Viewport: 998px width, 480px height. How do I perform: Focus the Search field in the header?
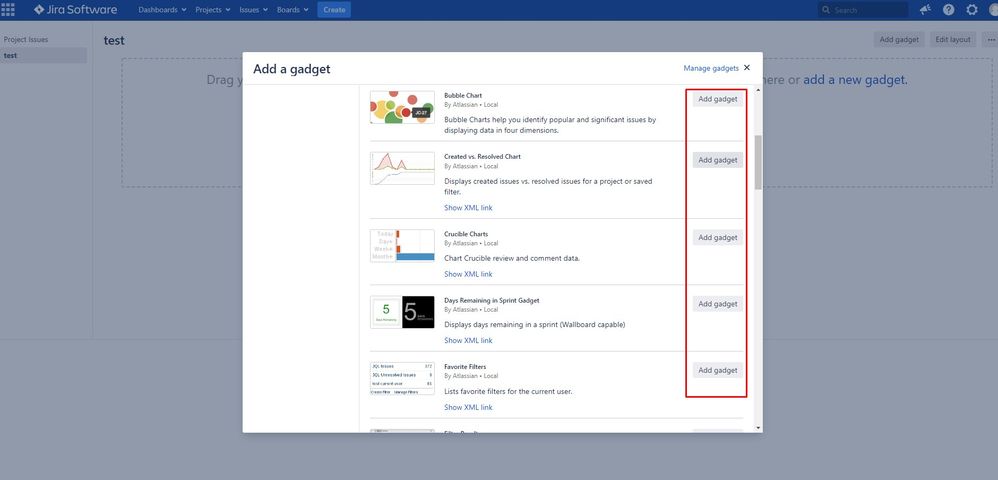(x=863, y=10)
